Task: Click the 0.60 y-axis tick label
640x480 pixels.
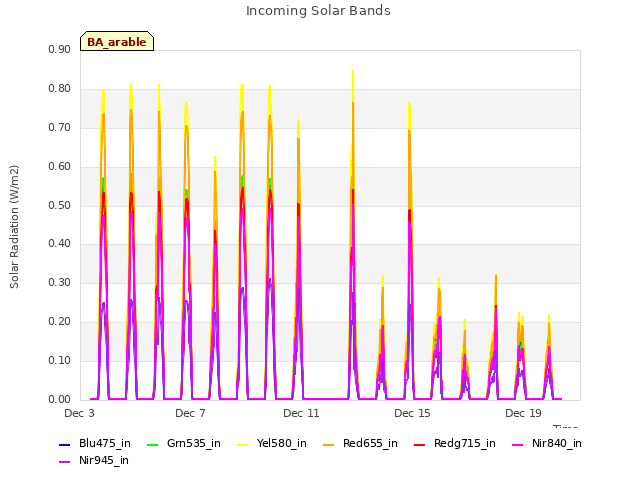Action: 60,166
